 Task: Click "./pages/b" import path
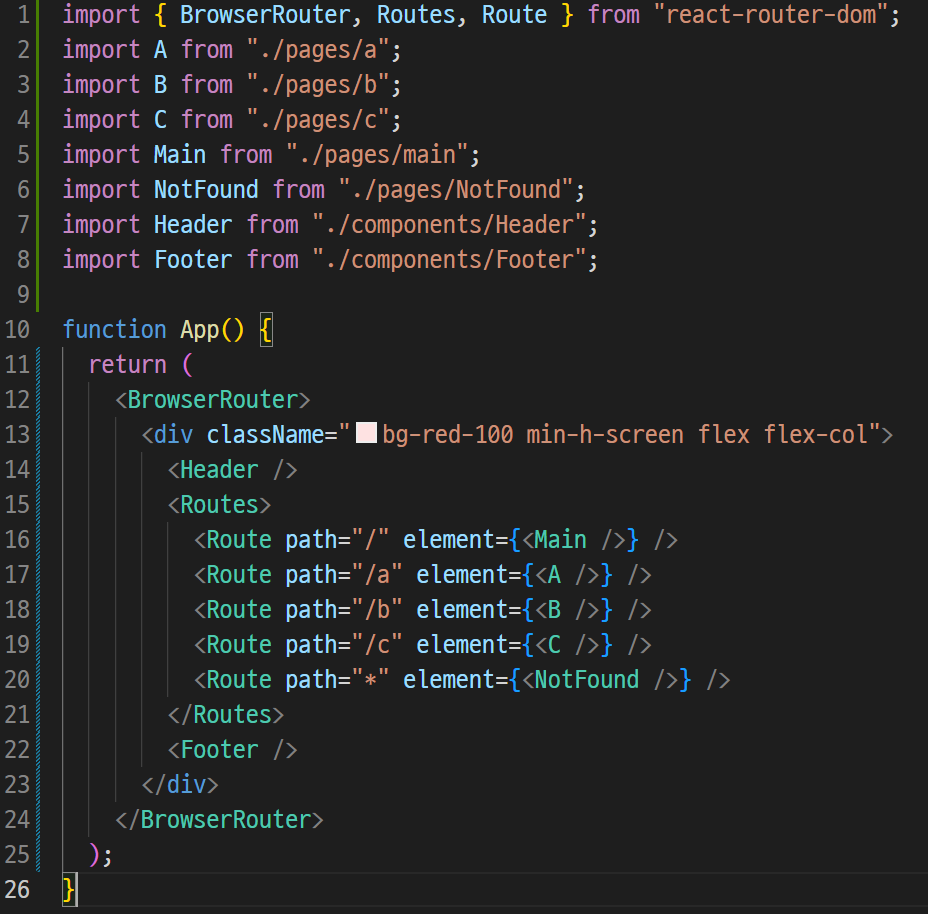tap(318, 85)
